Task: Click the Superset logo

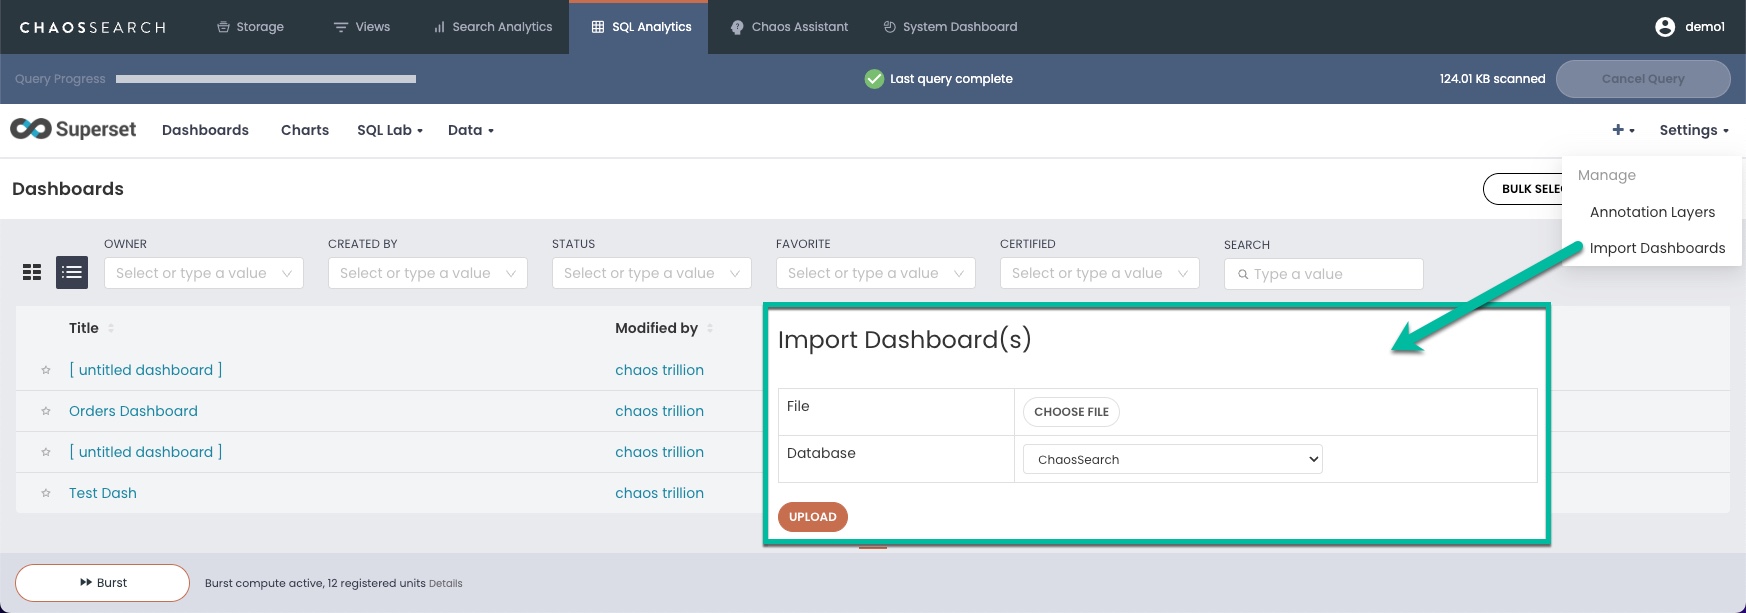Action: (x=73, y=129)
